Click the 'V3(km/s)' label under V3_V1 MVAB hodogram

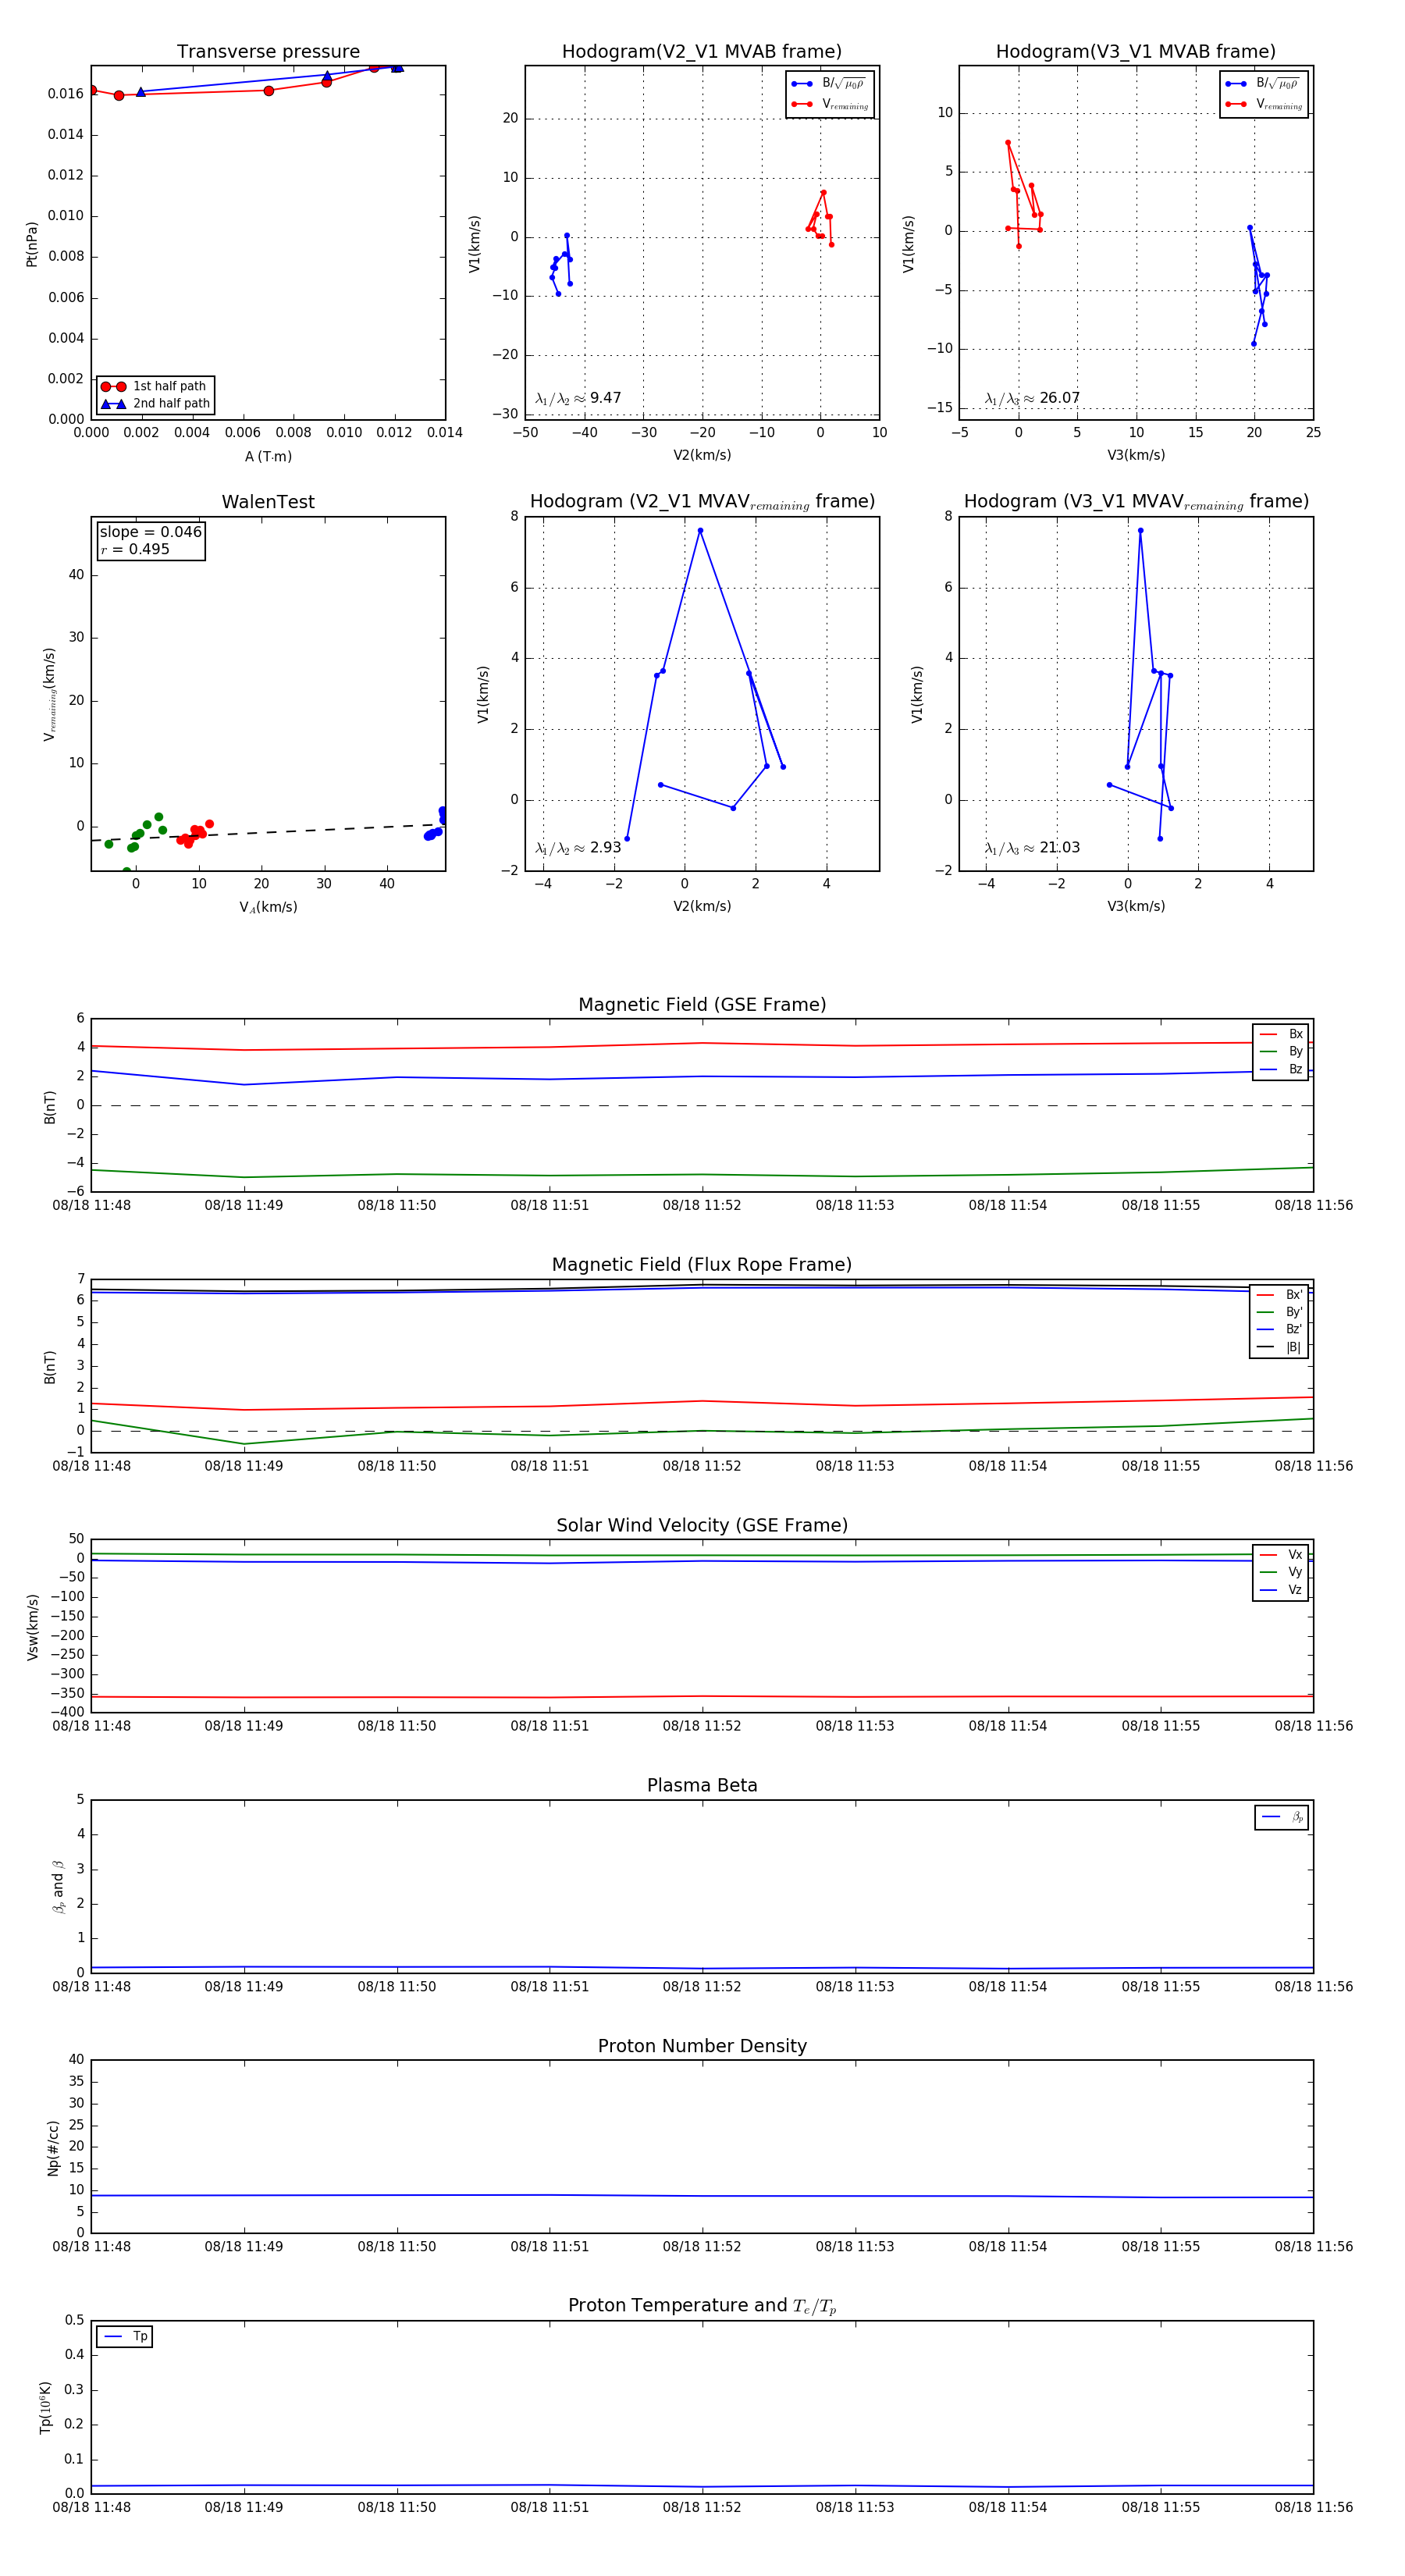pos(1136,455)
